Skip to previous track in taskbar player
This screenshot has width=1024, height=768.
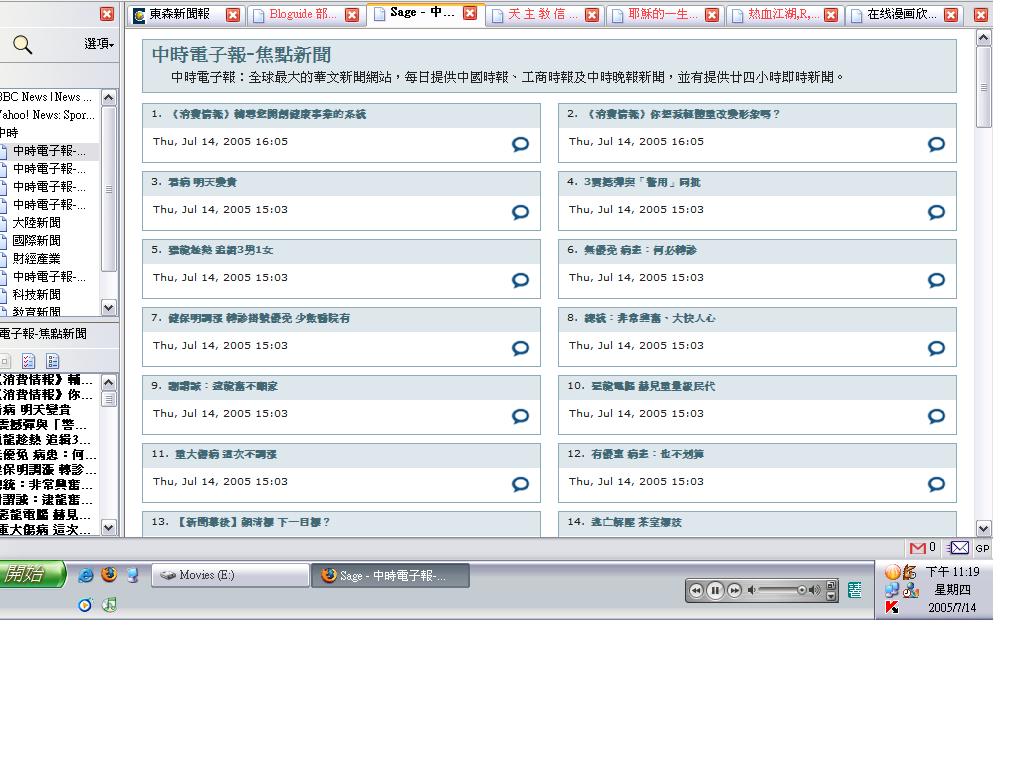click(x=696, y=590)
